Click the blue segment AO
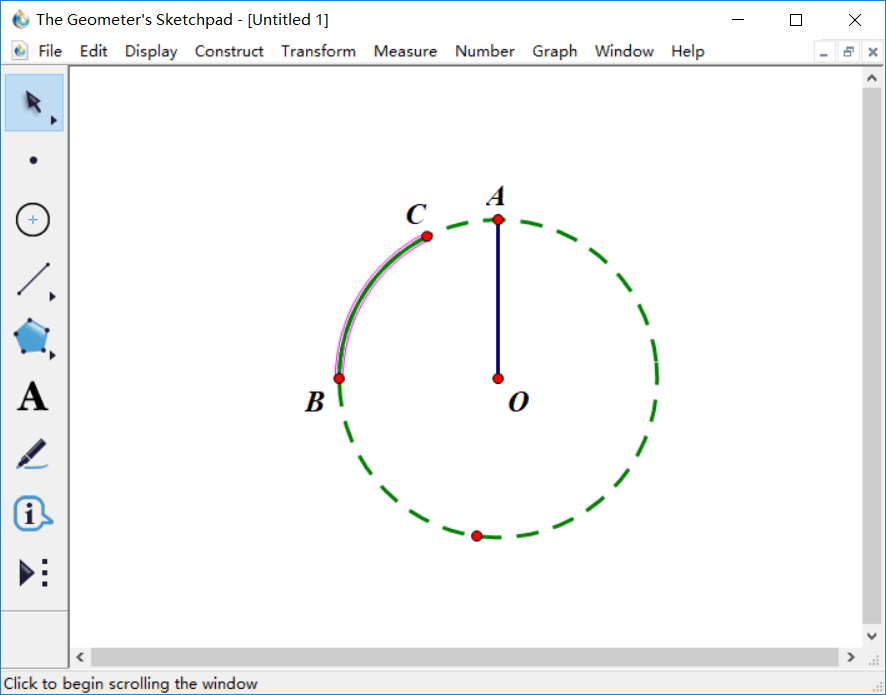886x695 pixels. (498, 300)
